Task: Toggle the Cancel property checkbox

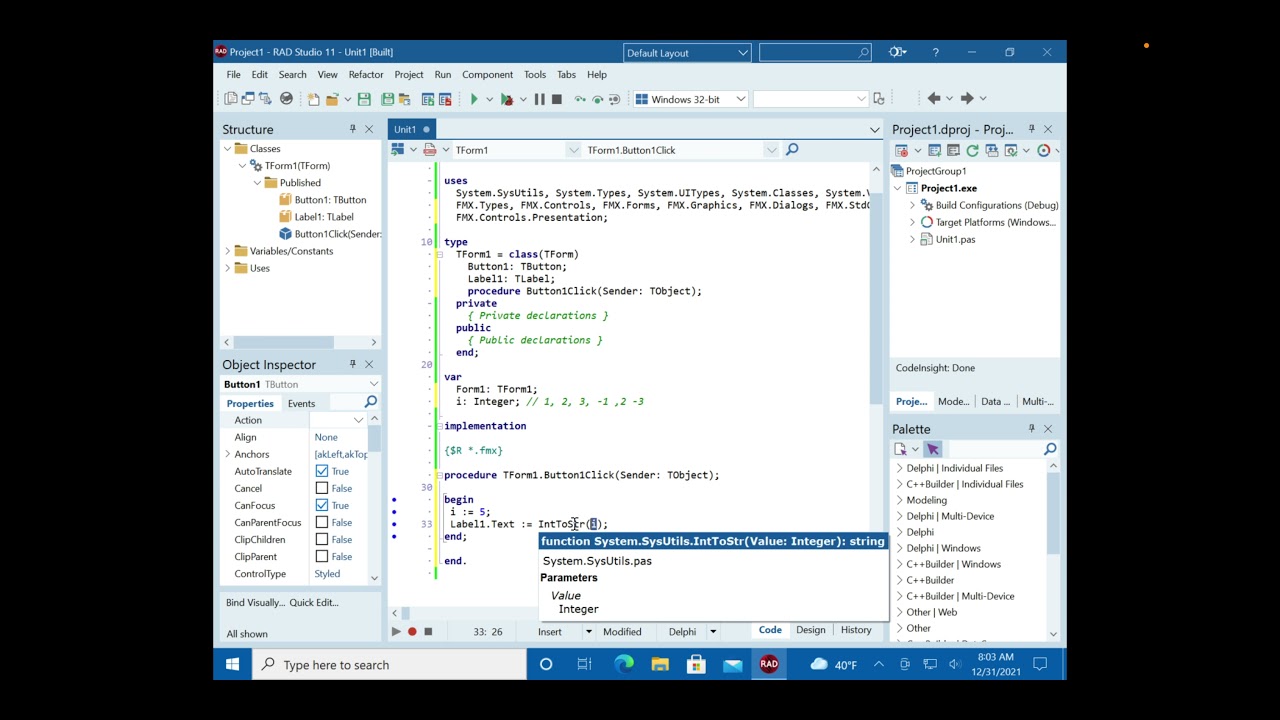Action: (322, 488)
